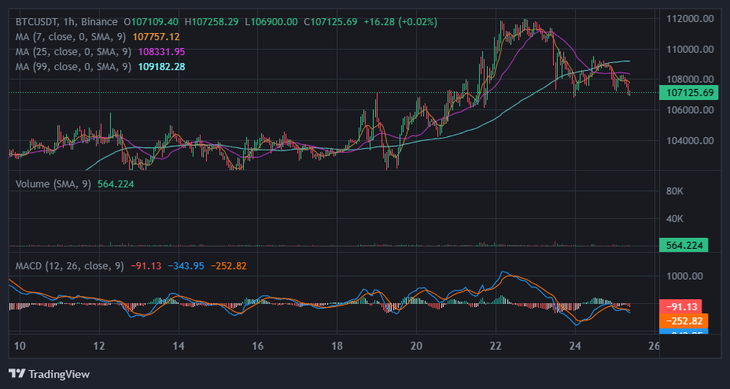Click date 20 on time axis

pyautogui.click(x=416, y=346)
